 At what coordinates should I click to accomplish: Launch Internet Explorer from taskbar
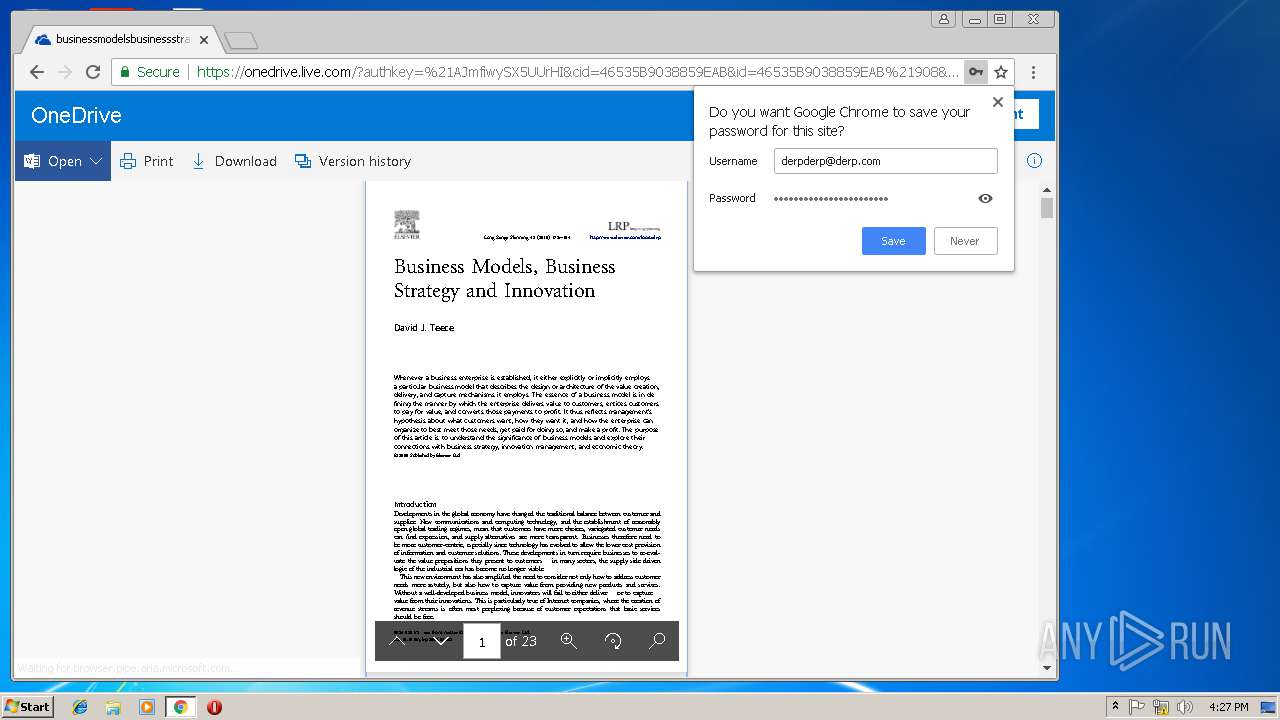click(80, 706)
